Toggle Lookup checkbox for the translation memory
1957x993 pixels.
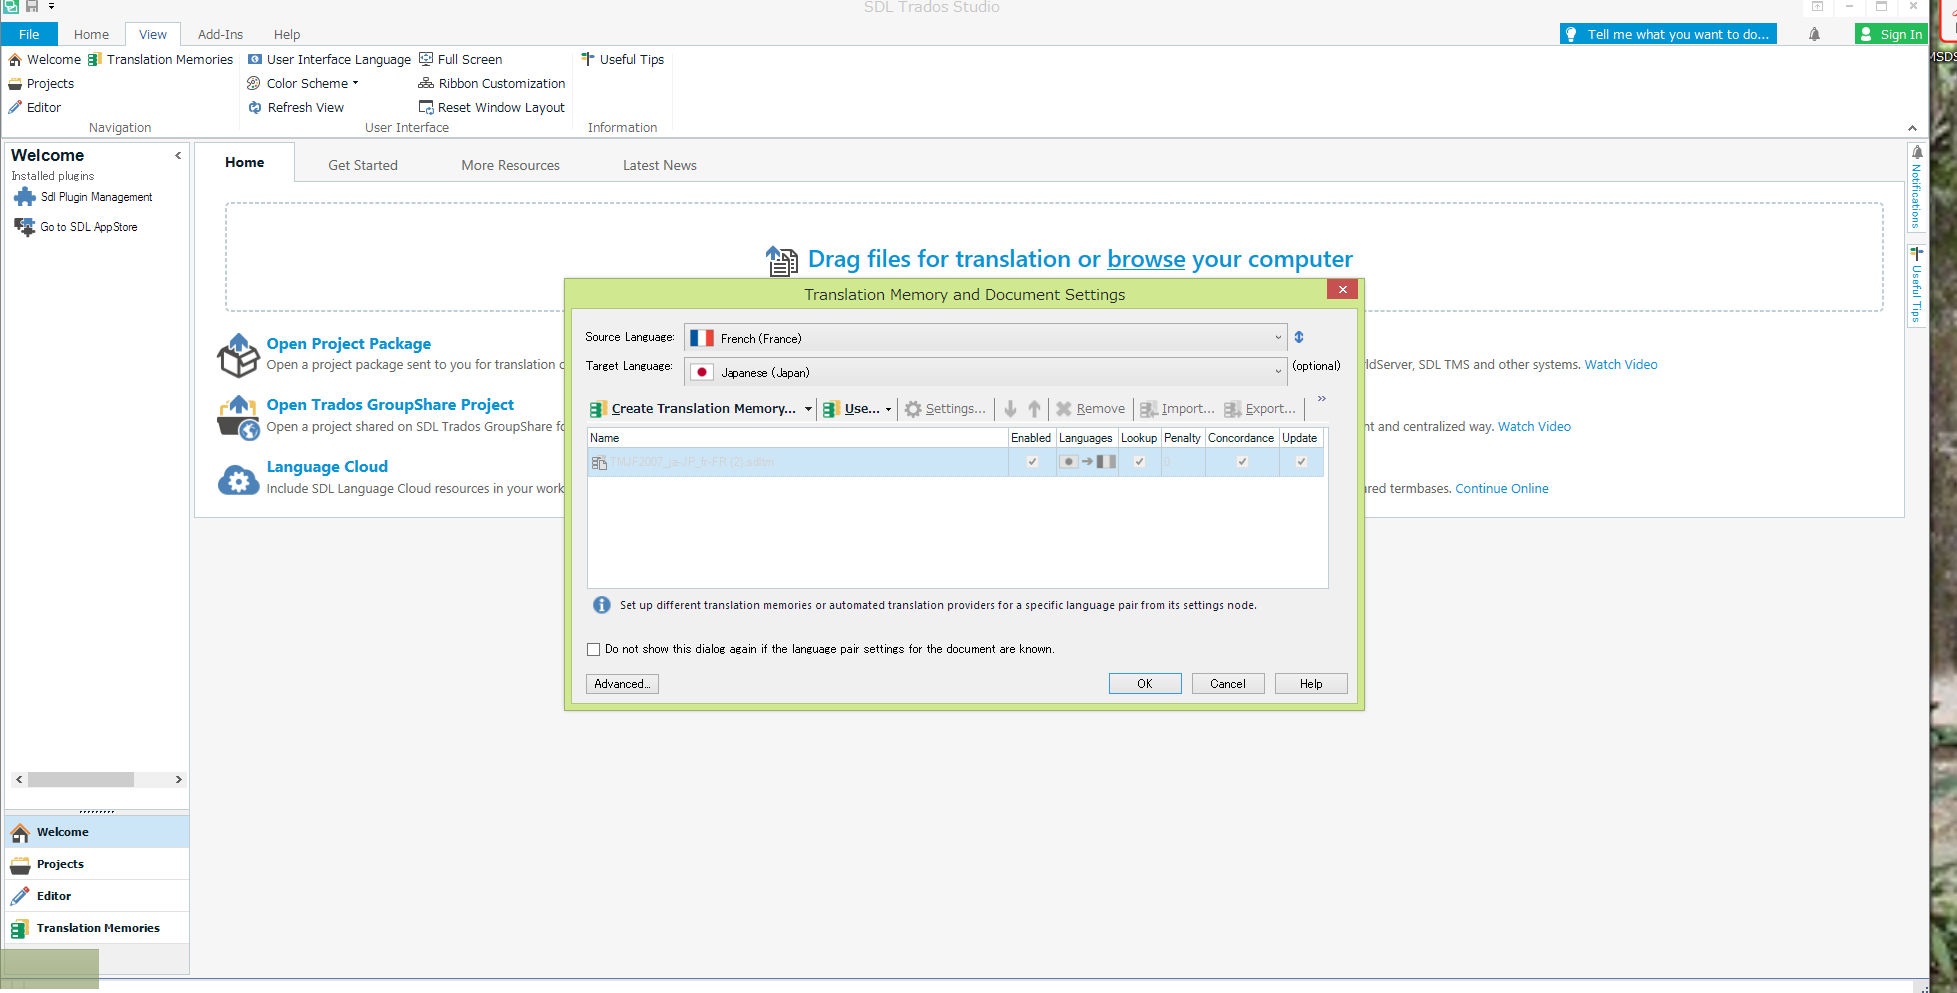click(x=1139, y=462)
